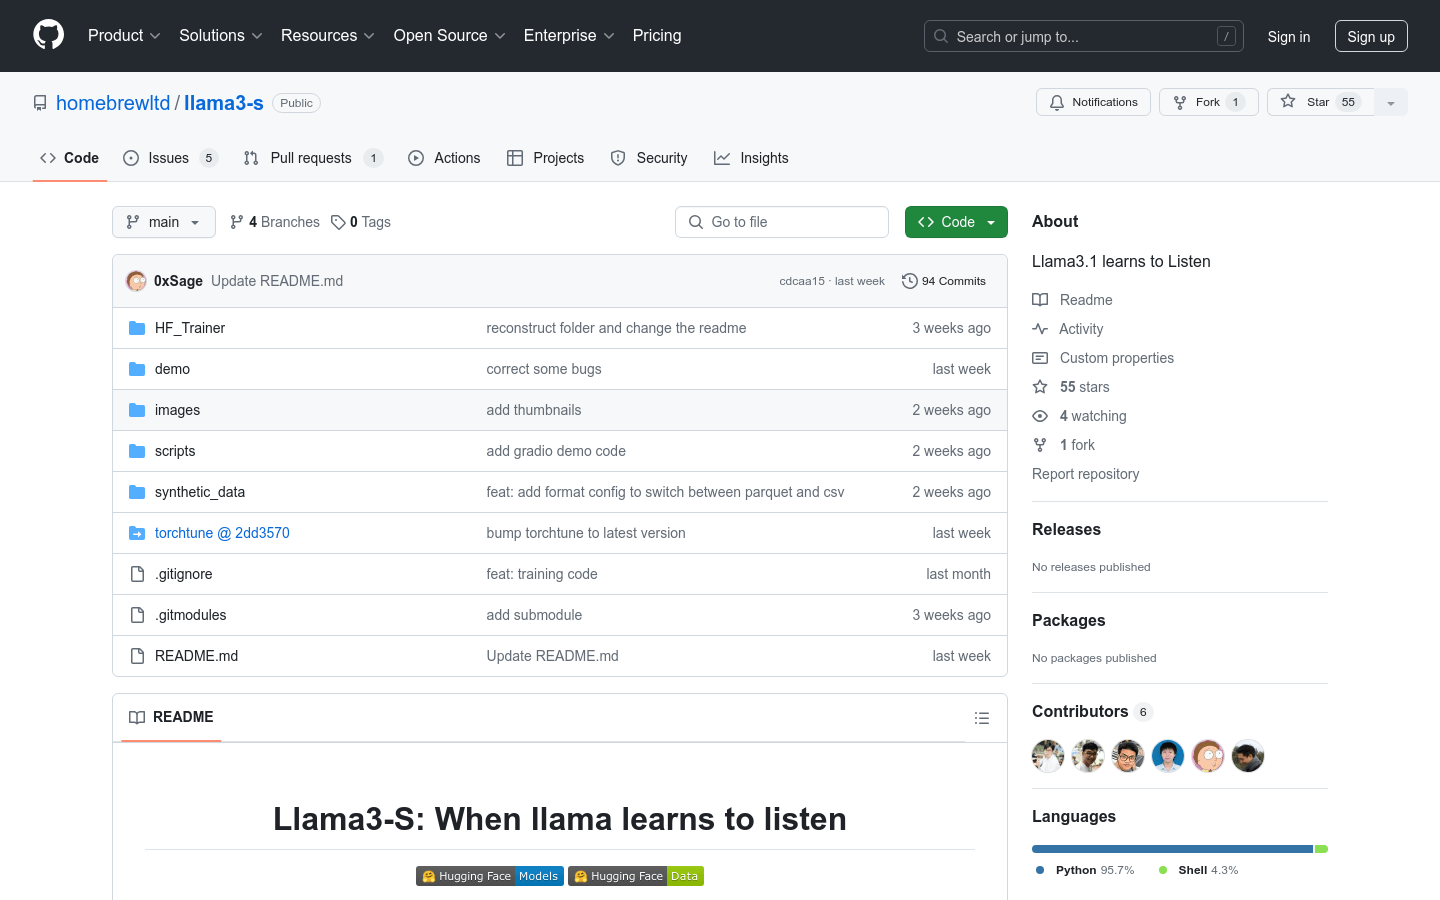
Task: Click the book icon beside Readme
Action: 1040,300
